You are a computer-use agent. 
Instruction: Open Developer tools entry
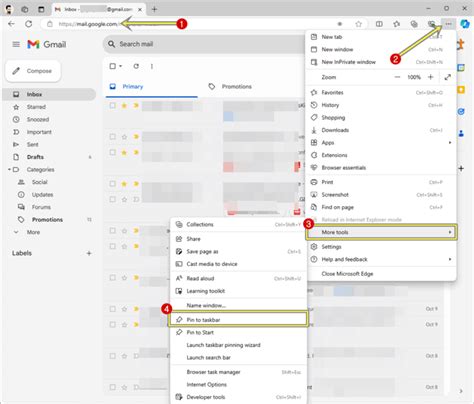click(238, 397)
